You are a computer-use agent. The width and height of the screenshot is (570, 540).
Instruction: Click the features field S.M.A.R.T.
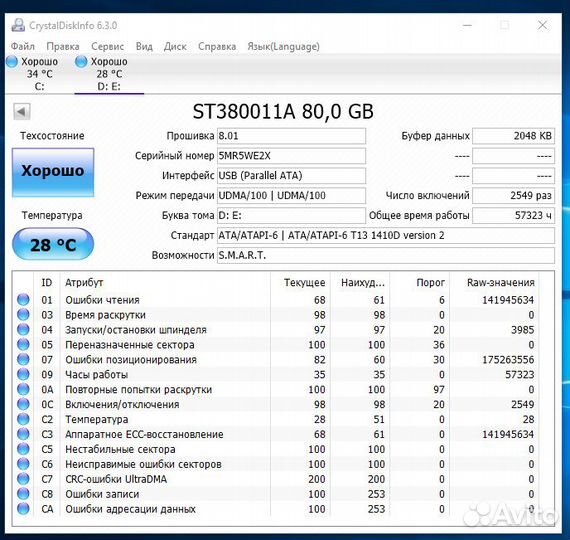point(386,256)
